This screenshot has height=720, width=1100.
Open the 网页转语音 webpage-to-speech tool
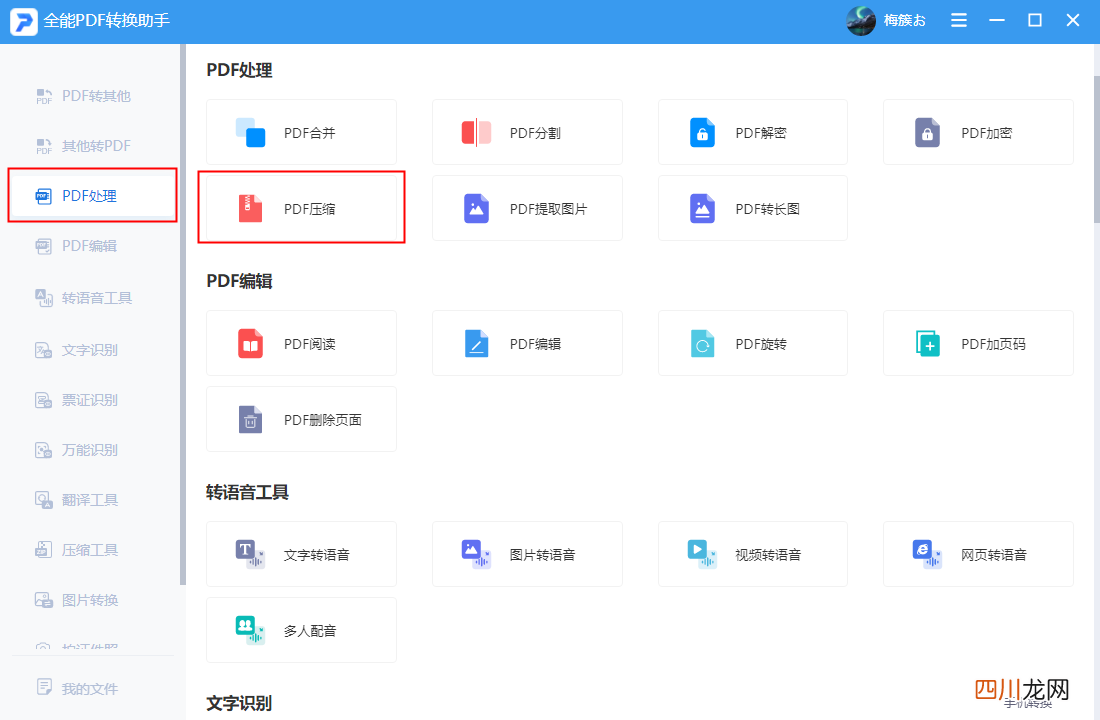click(x=978, y=554)
